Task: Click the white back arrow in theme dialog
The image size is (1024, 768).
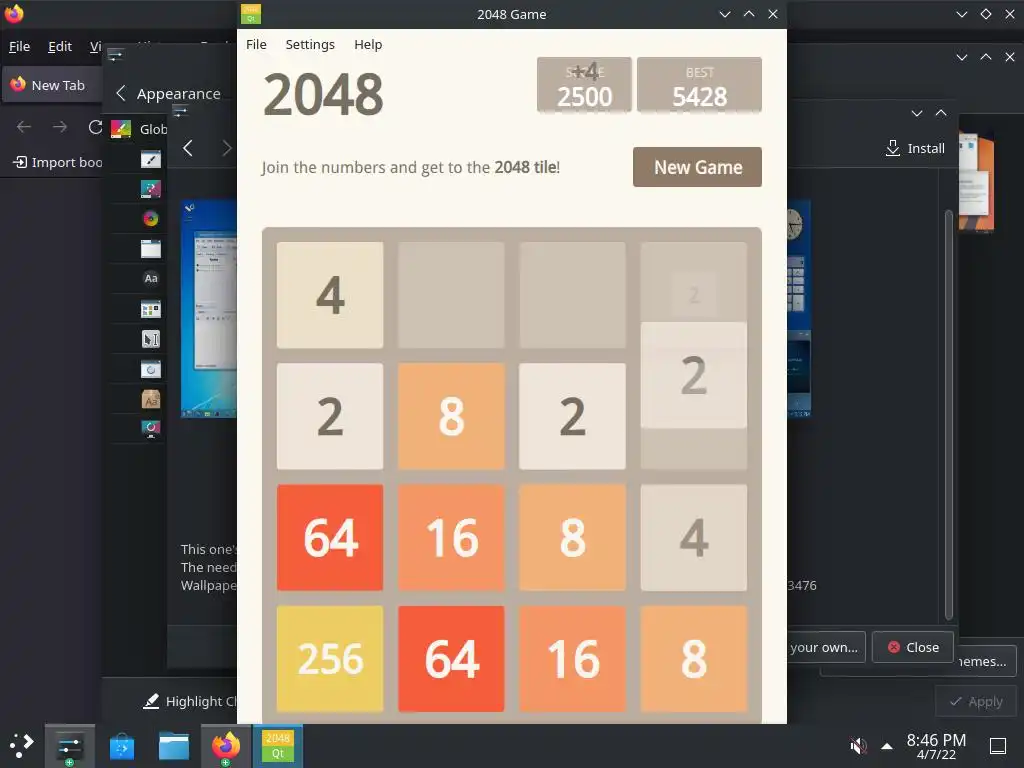Action: (x=188, y=148)
